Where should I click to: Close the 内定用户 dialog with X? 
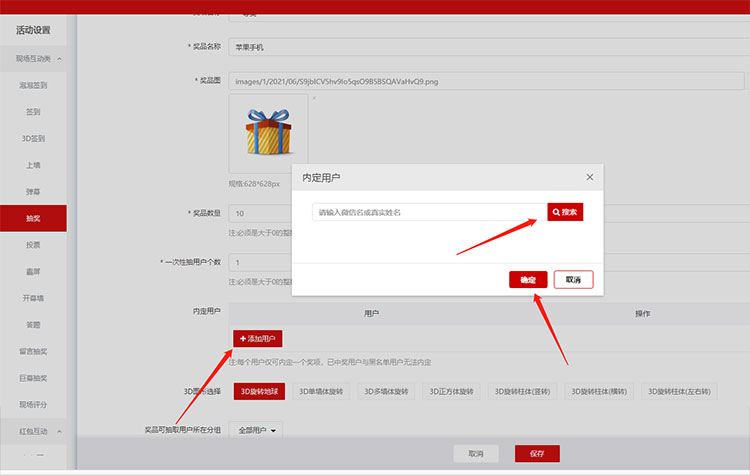(590, 177)
